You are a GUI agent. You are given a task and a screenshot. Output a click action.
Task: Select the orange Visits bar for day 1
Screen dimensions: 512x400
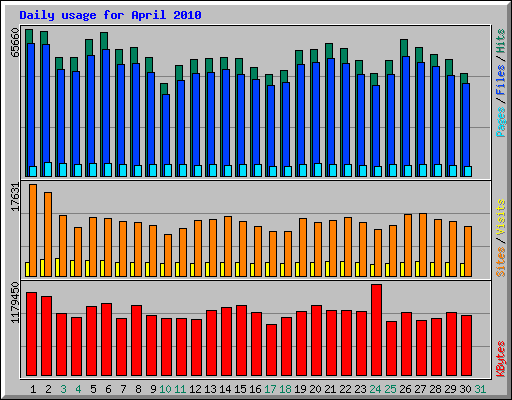coord(33,230)
